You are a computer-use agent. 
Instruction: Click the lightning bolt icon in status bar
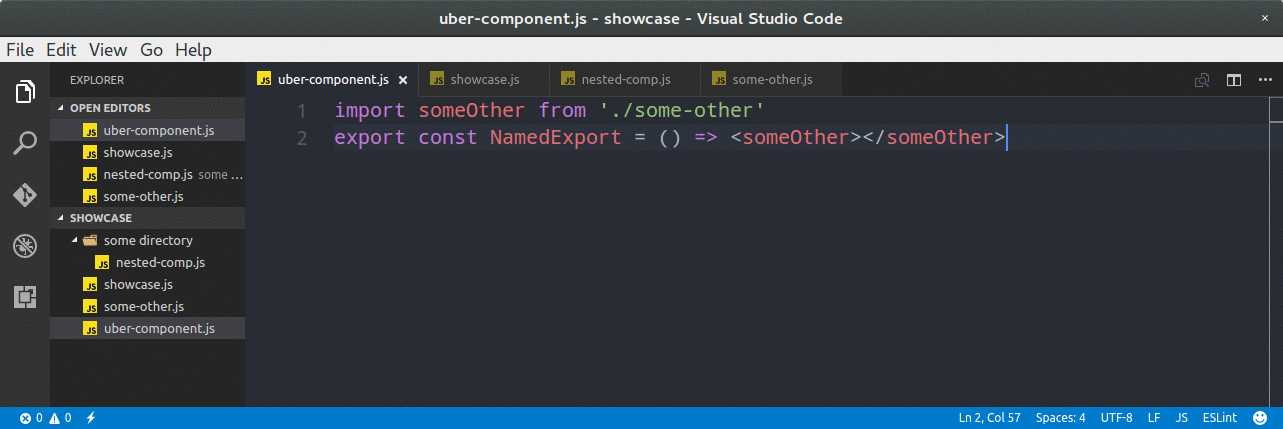pyautogui.click(x=90, y=418)
